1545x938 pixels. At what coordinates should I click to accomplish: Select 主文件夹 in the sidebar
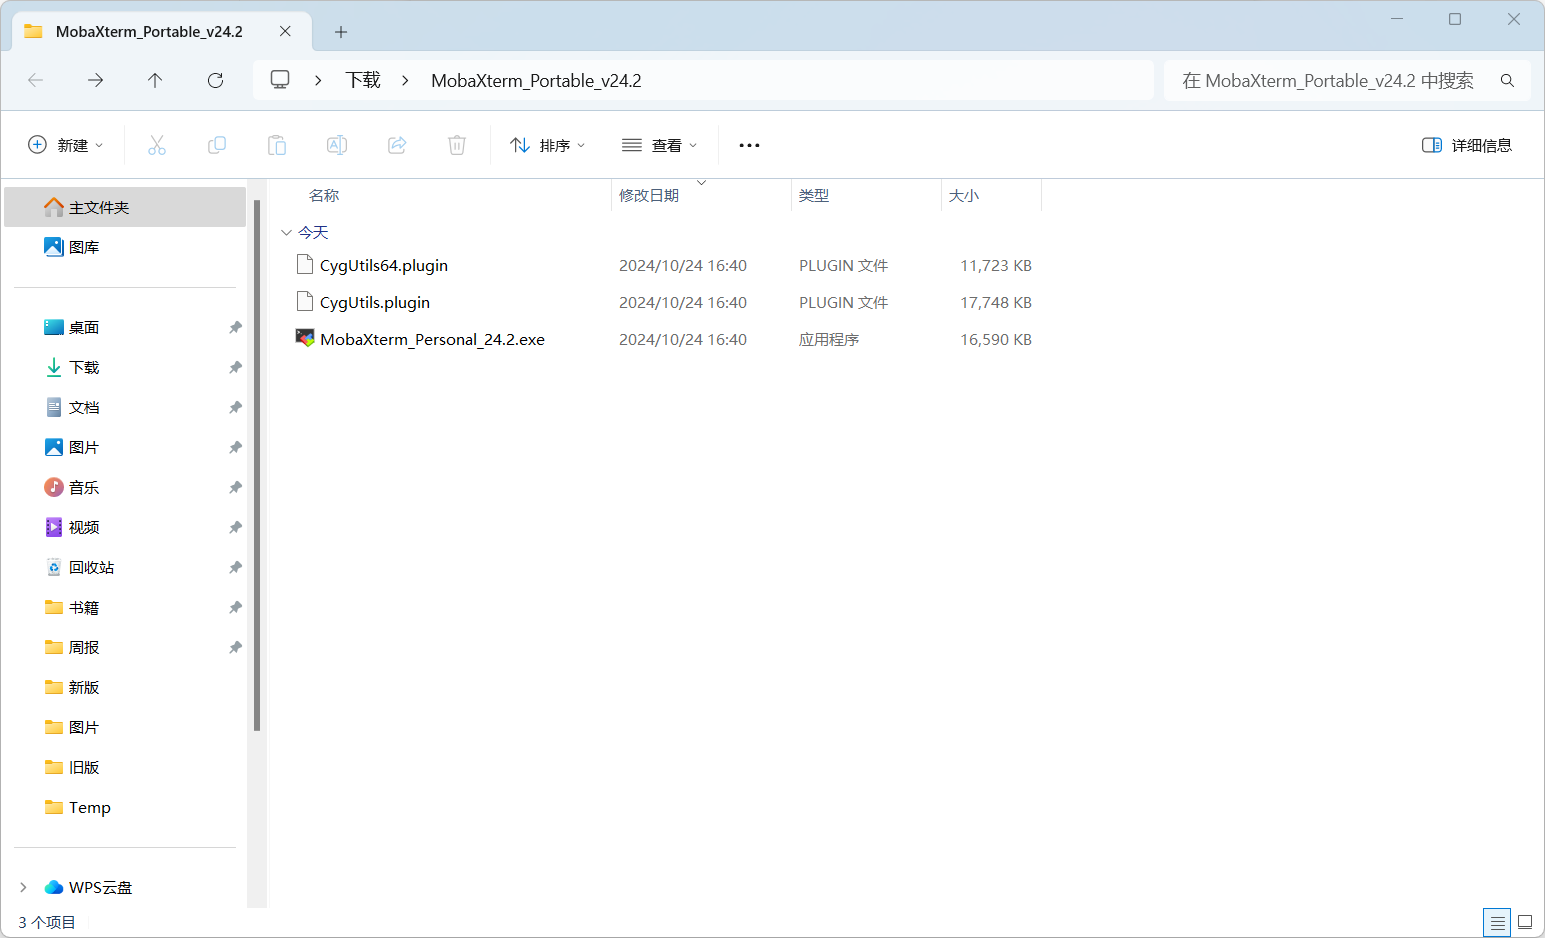coord(125,207)
